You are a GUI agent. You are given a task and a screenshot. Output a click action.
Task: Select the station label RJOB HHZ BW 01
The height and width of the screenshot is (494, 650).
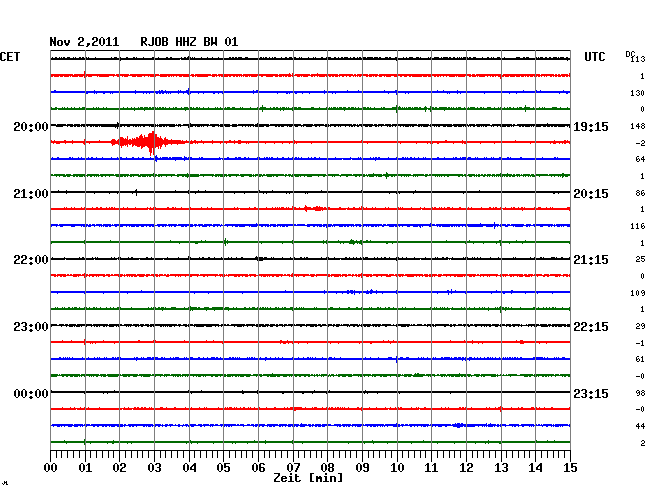pyautogui.click(x=189, y=42)
